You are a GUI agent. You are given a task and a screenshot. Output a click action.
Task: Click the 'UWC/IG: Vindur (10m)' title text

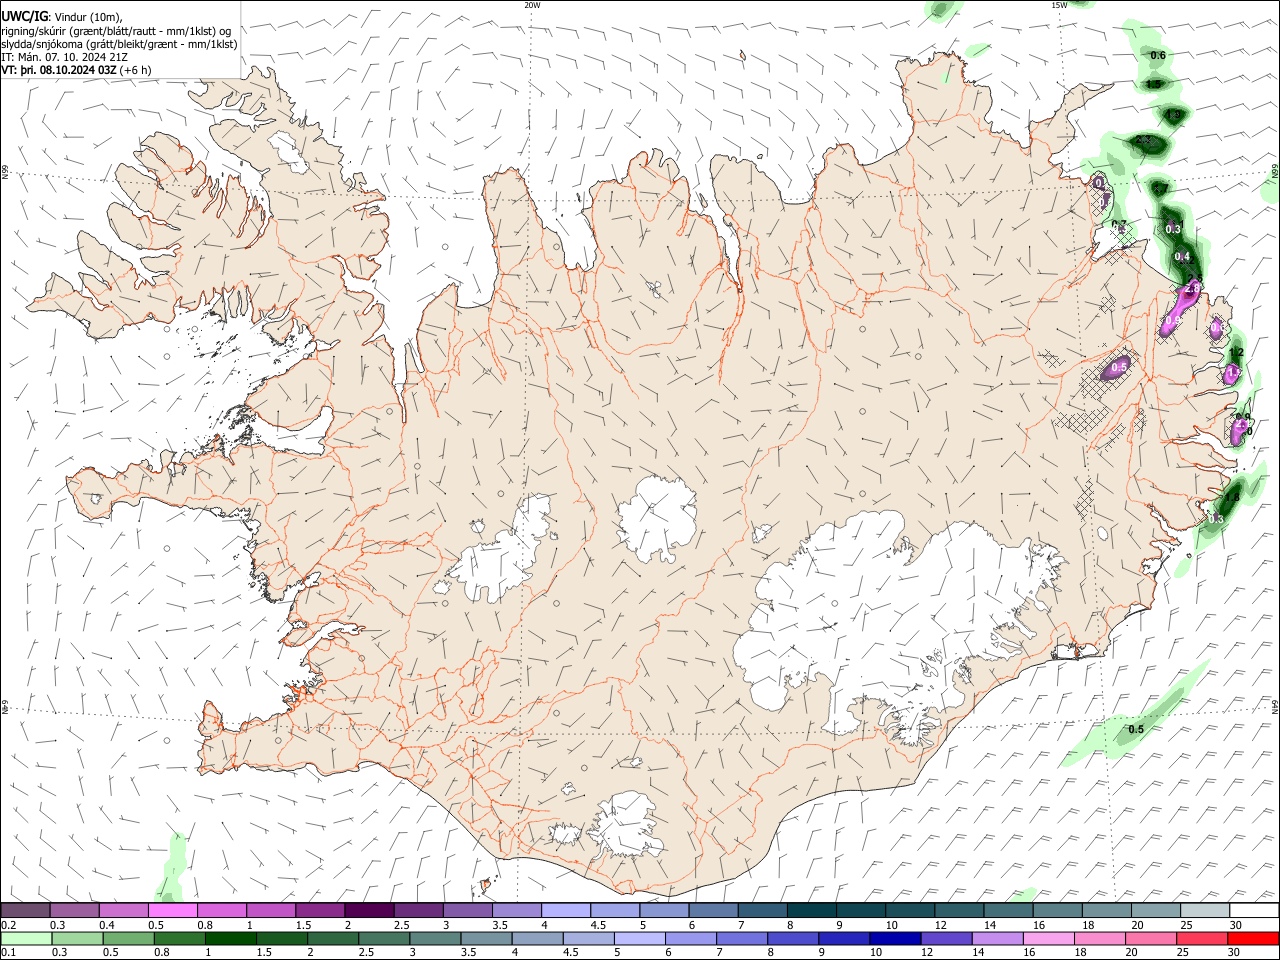click(x=62, y=16)
